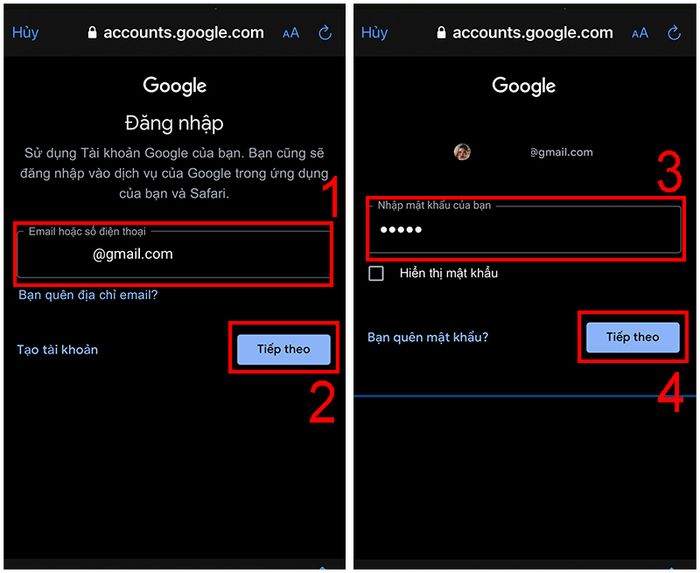
Task: Tap Hủy on the right password screen
Action: pyautogui.click(x=375, y=33)
